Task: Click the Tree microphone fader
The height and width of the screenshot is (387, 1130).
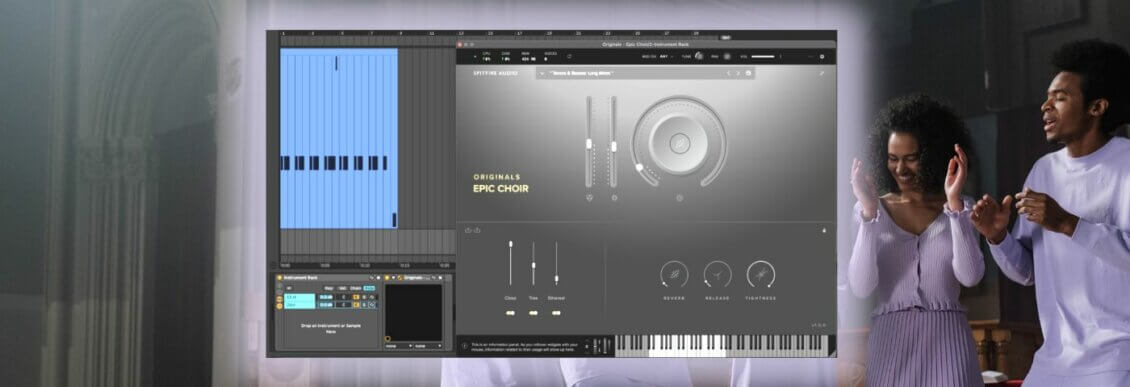Action: (x=533, y=263)
